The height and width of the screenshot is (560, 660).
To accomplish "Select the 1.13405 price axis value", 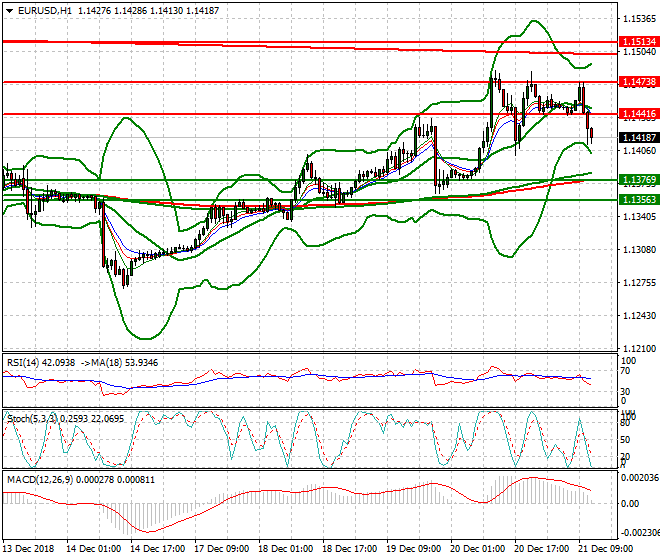I will tap(639, 216).
